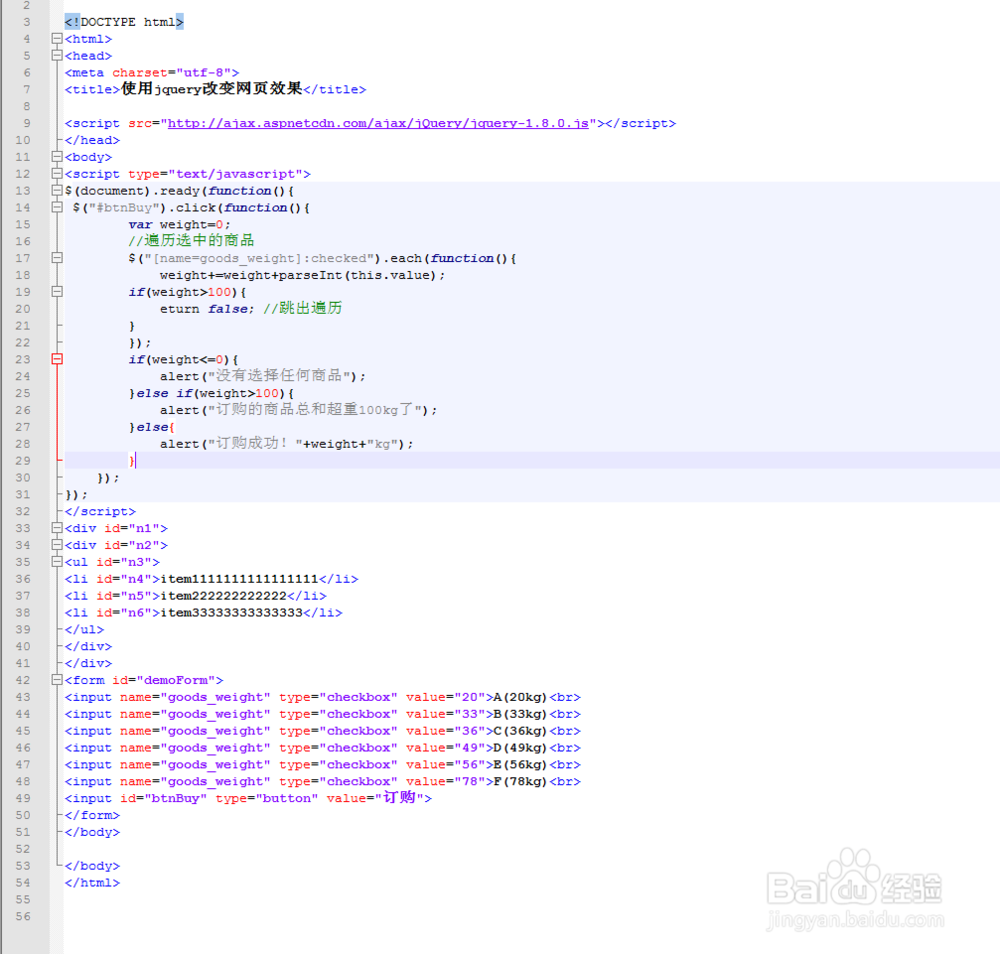Click the closing ul tag on line 39

point(84,629)
